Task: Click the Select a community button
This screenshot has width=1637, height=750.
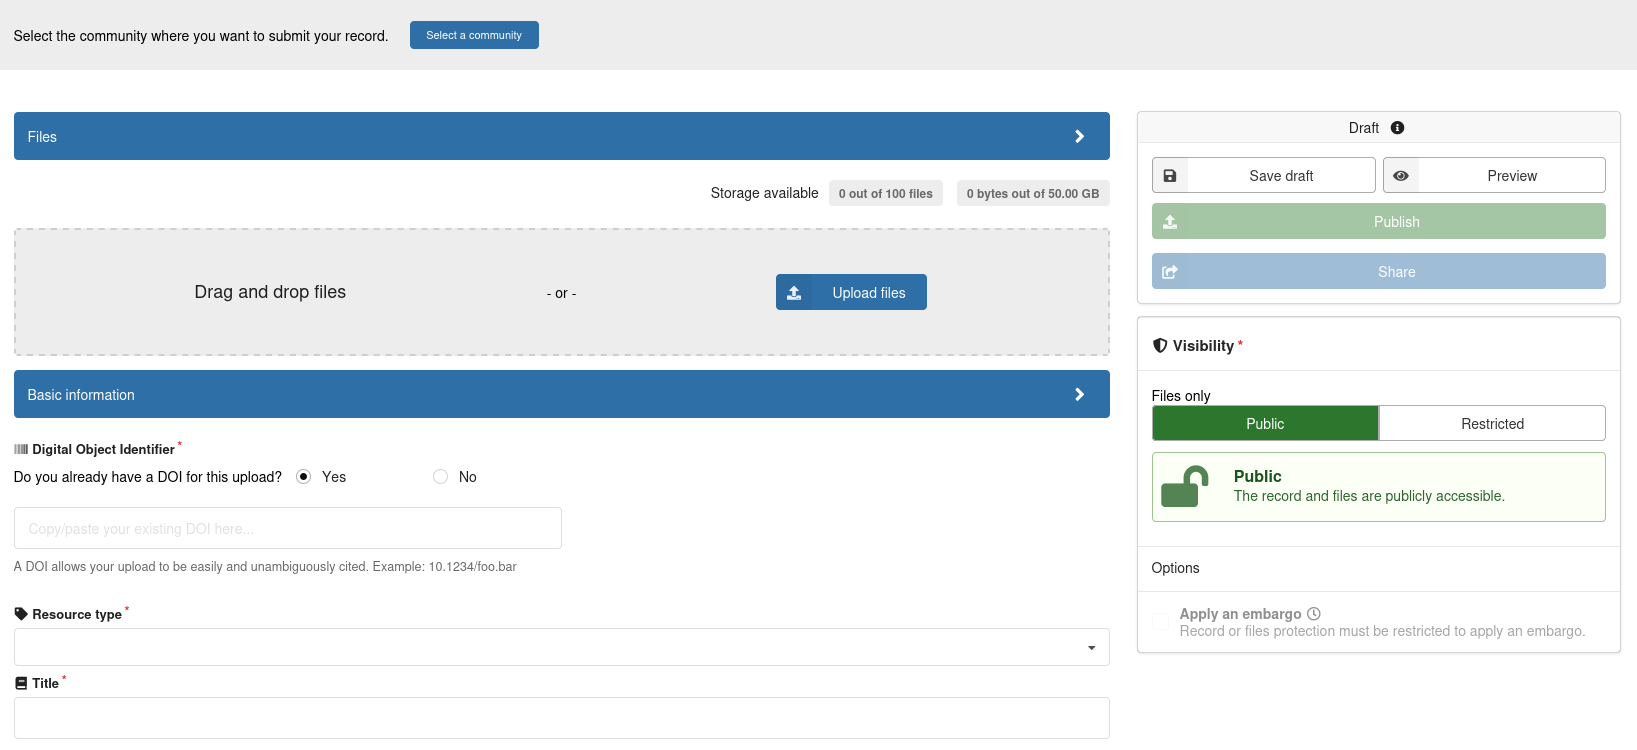Action: pyautogui.click(x=474, y=35)
